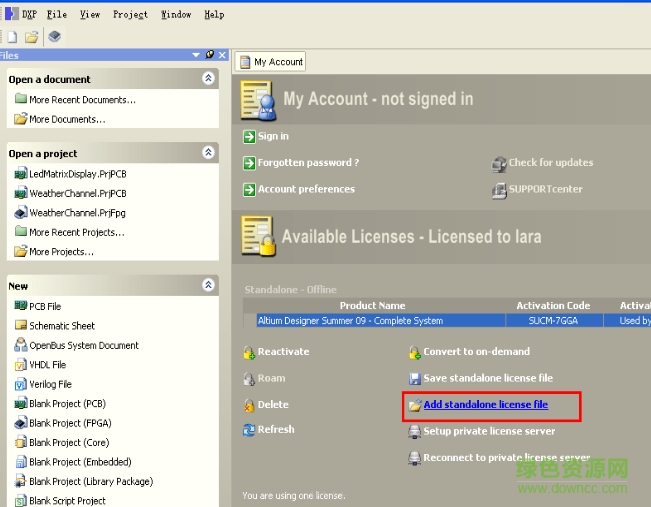Switch to the My Account tab
The height and width of the screenshot is (507, 651).
pos(271,61)
